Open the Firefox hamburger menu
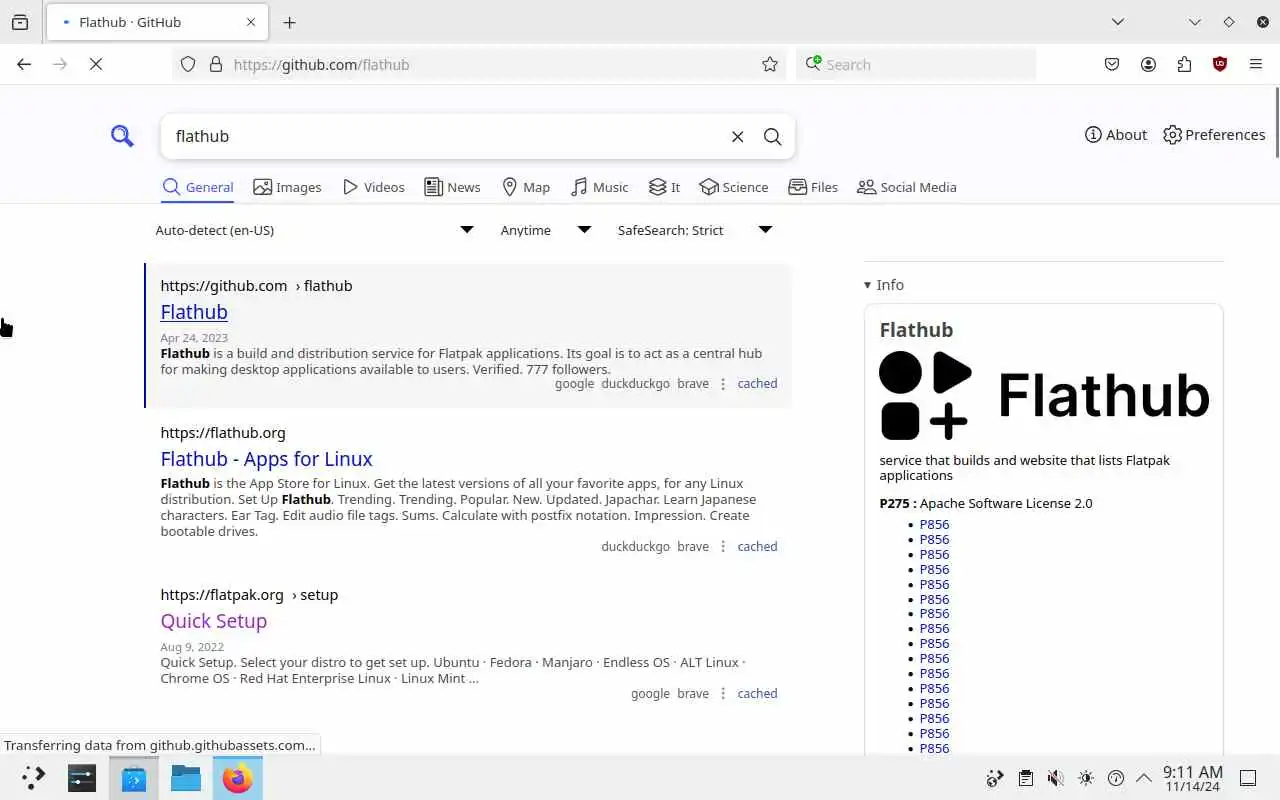 pyautogui.click(x=1256, y=64)
